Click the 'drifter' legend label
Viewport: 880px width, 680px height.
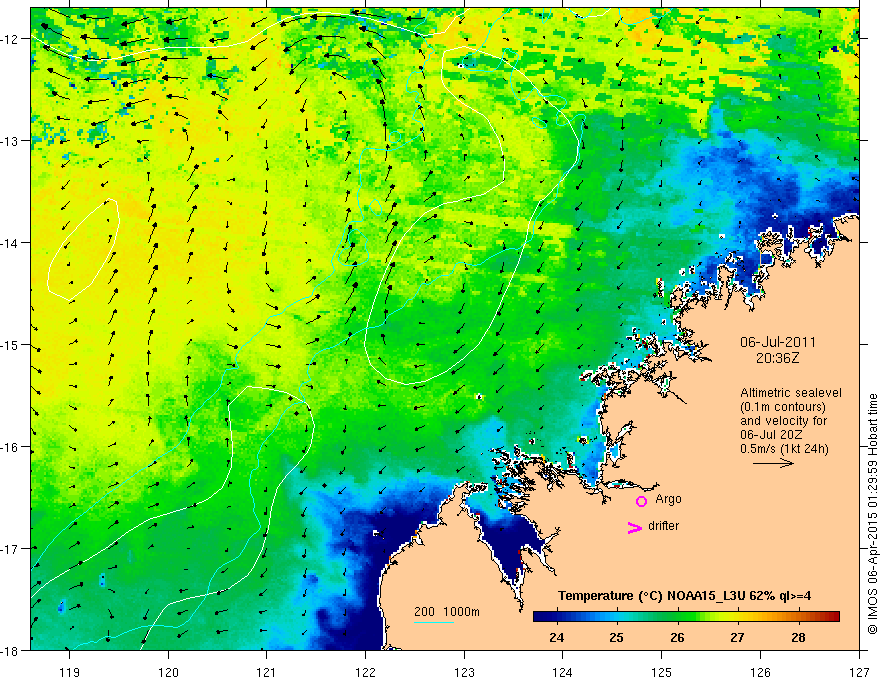[663, 526]
